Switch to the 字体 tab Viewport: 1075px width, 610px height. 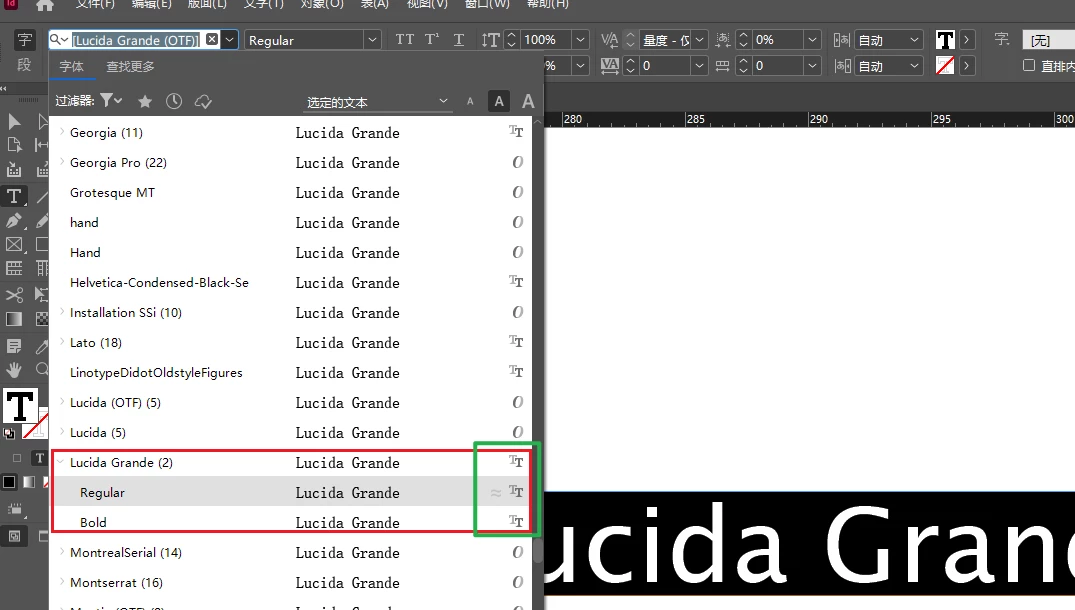[71, 66]
